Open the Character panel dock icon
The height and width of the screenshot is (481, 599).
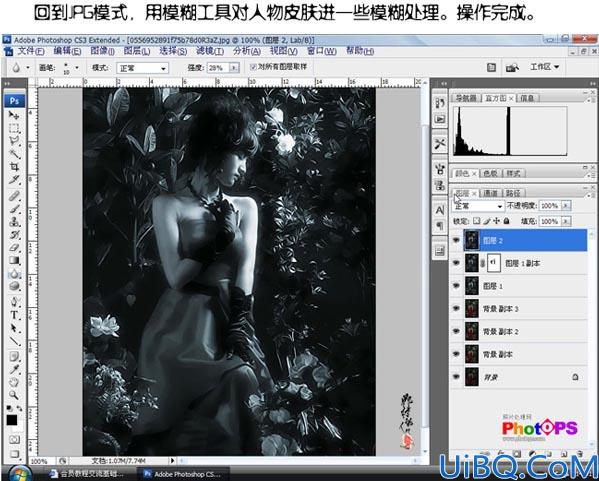pyautogui.click(x=440, y=210)
